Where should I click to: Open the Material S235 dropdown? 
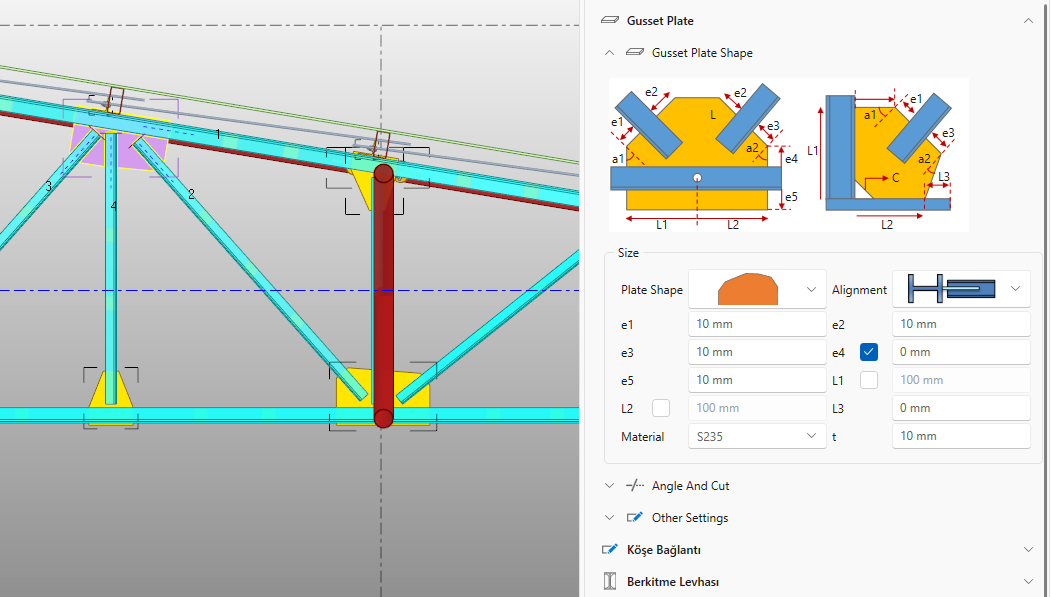tap(757, 436)
